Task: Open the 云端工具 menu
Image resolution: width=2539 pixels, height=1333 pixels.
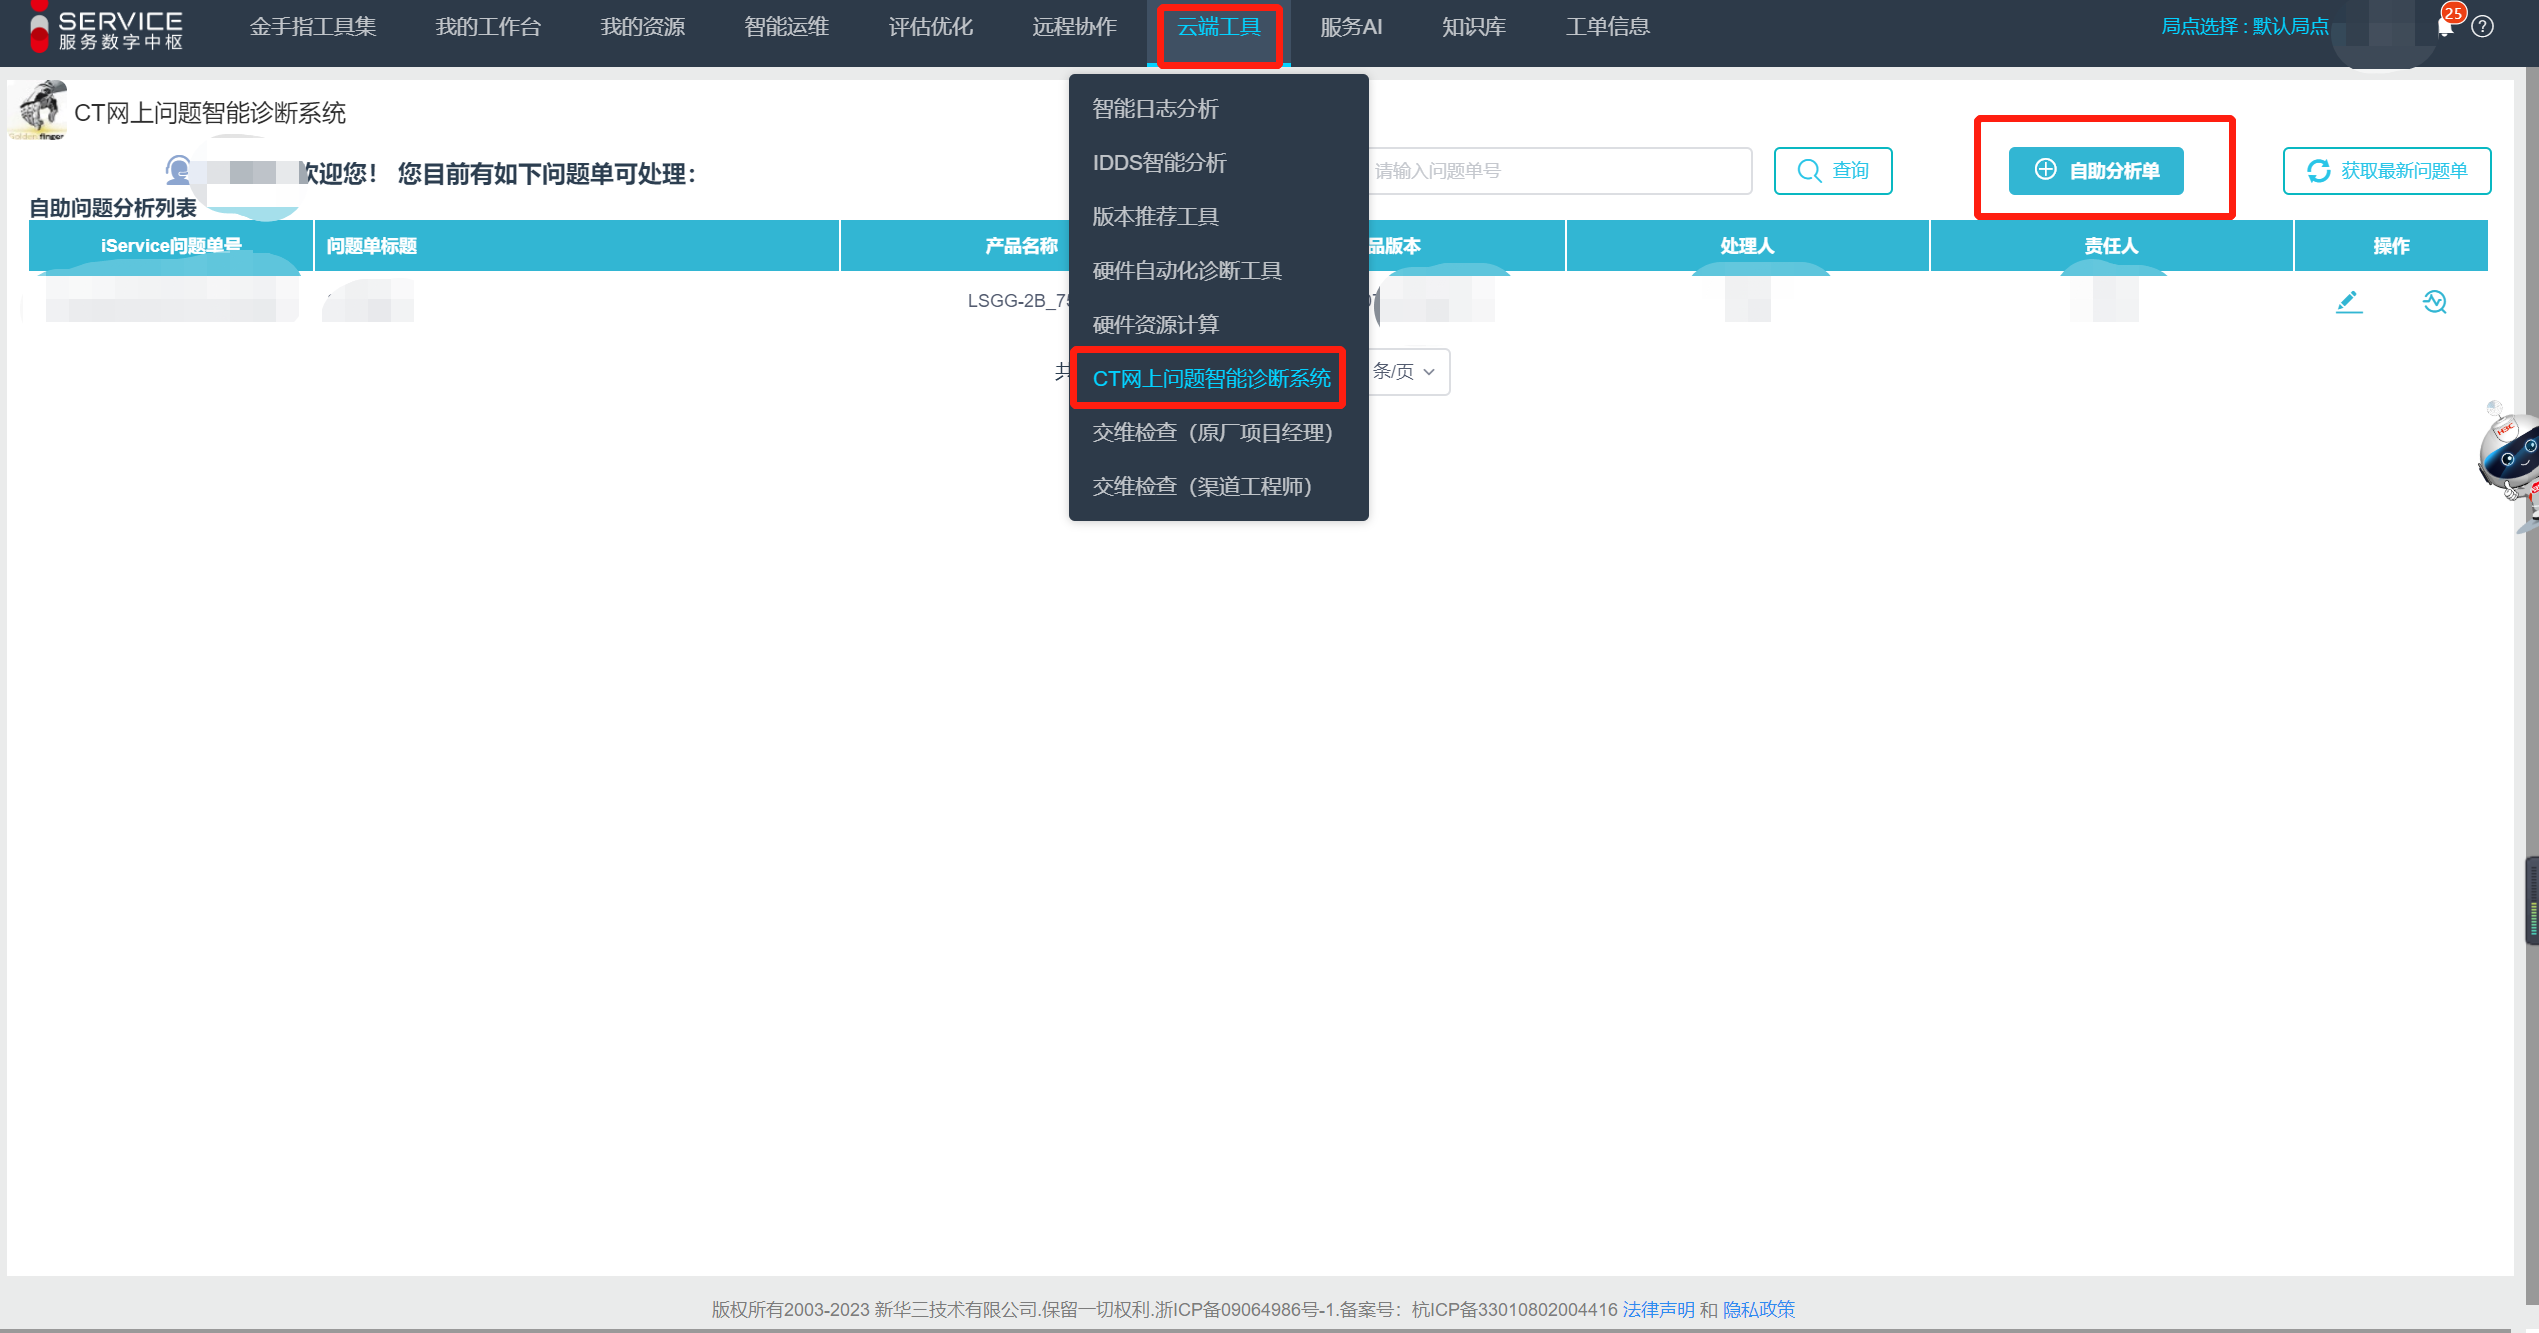Action: (1219, 27)
